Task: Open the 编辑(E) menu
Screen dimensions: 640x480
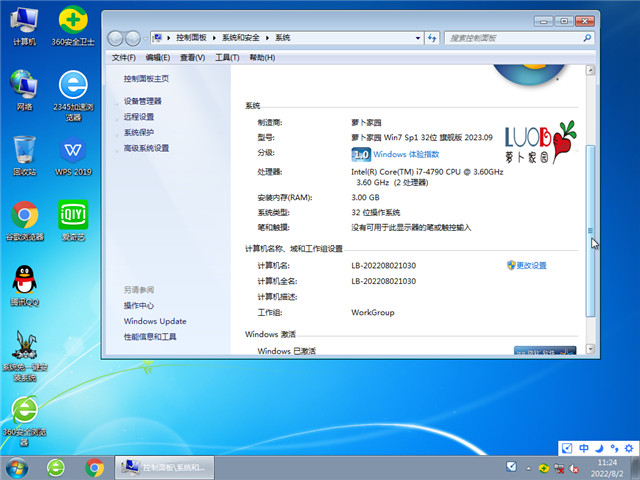Action: point(158,58)
